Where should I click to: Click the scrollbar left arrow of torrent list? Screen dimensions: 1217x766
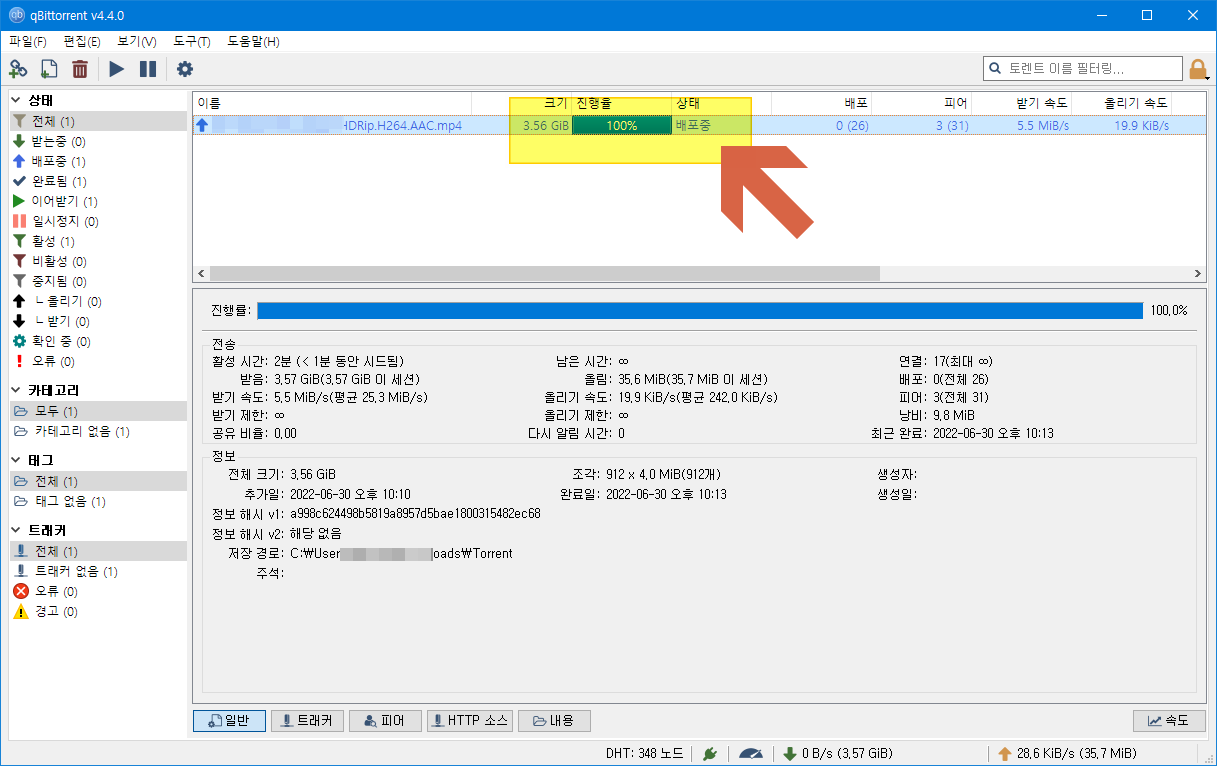[200, 273]
